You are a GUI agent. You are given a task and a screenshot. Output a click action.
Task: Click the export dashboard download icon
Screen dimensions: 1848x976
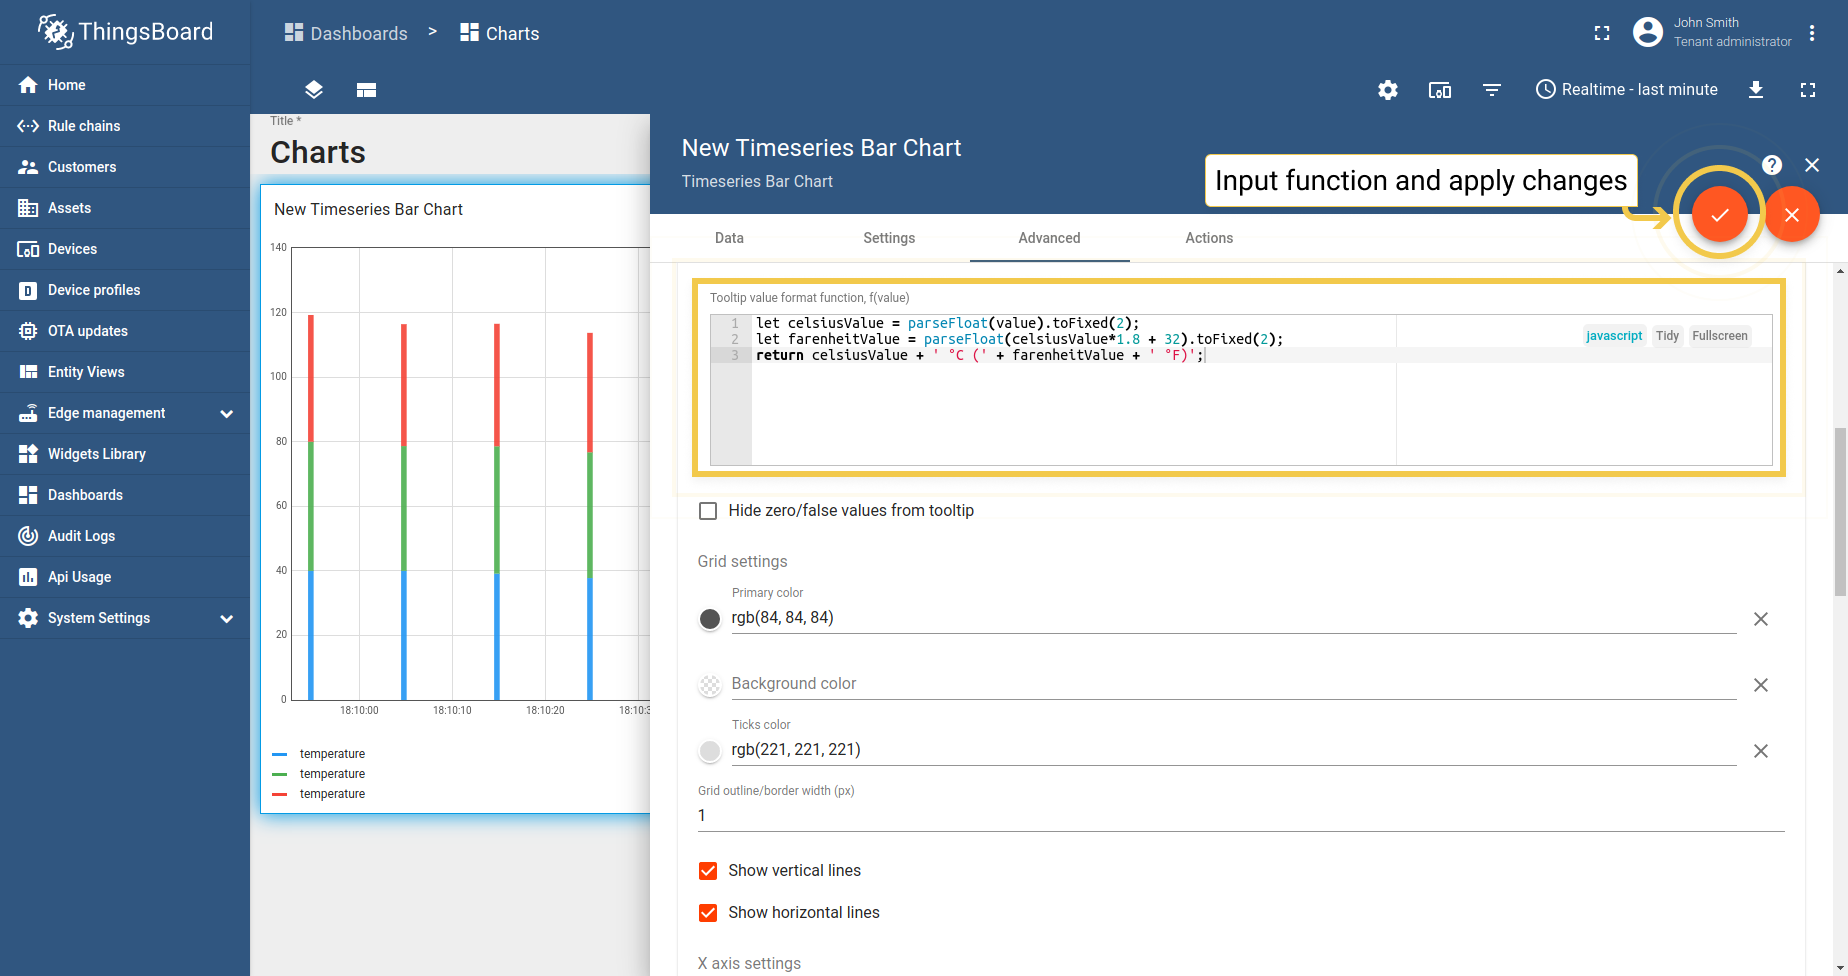[1756, 90]
